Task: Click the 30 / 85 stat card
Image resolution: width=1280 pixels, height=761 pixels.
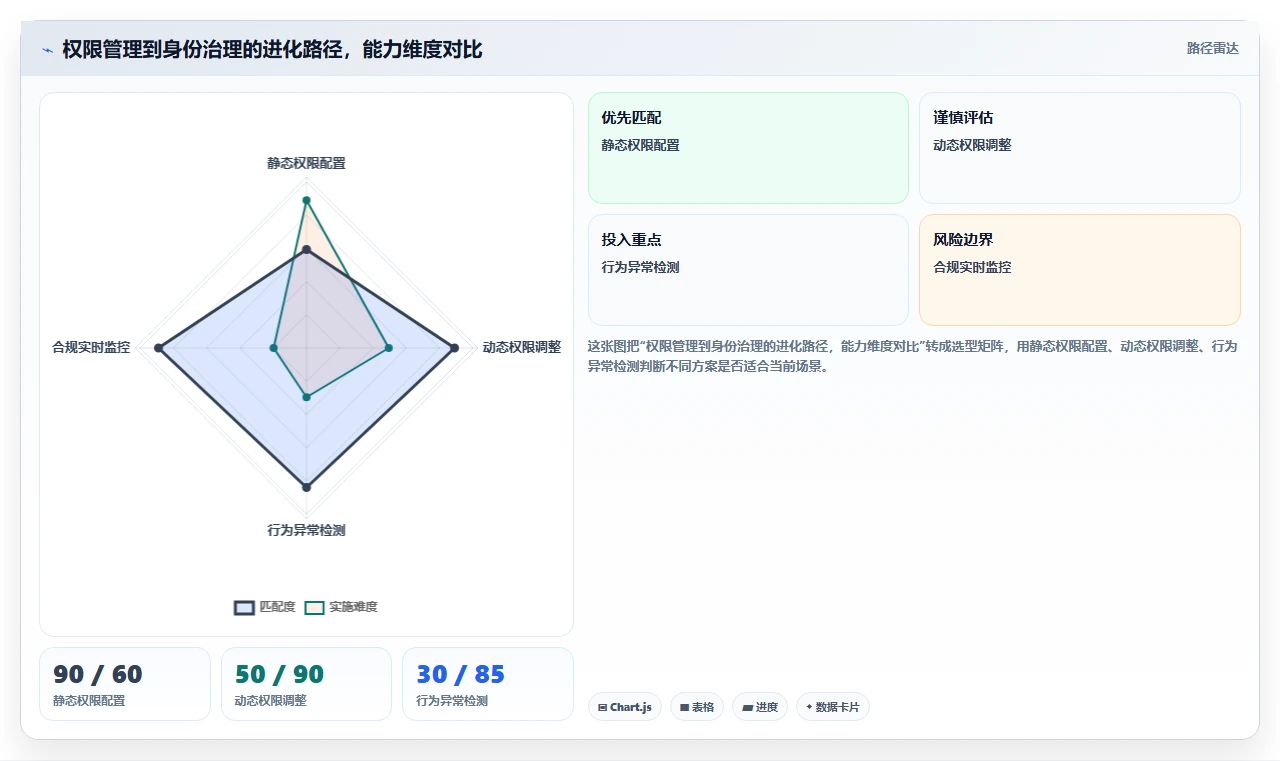Action: pyautogui.click(x=488, y=684)
